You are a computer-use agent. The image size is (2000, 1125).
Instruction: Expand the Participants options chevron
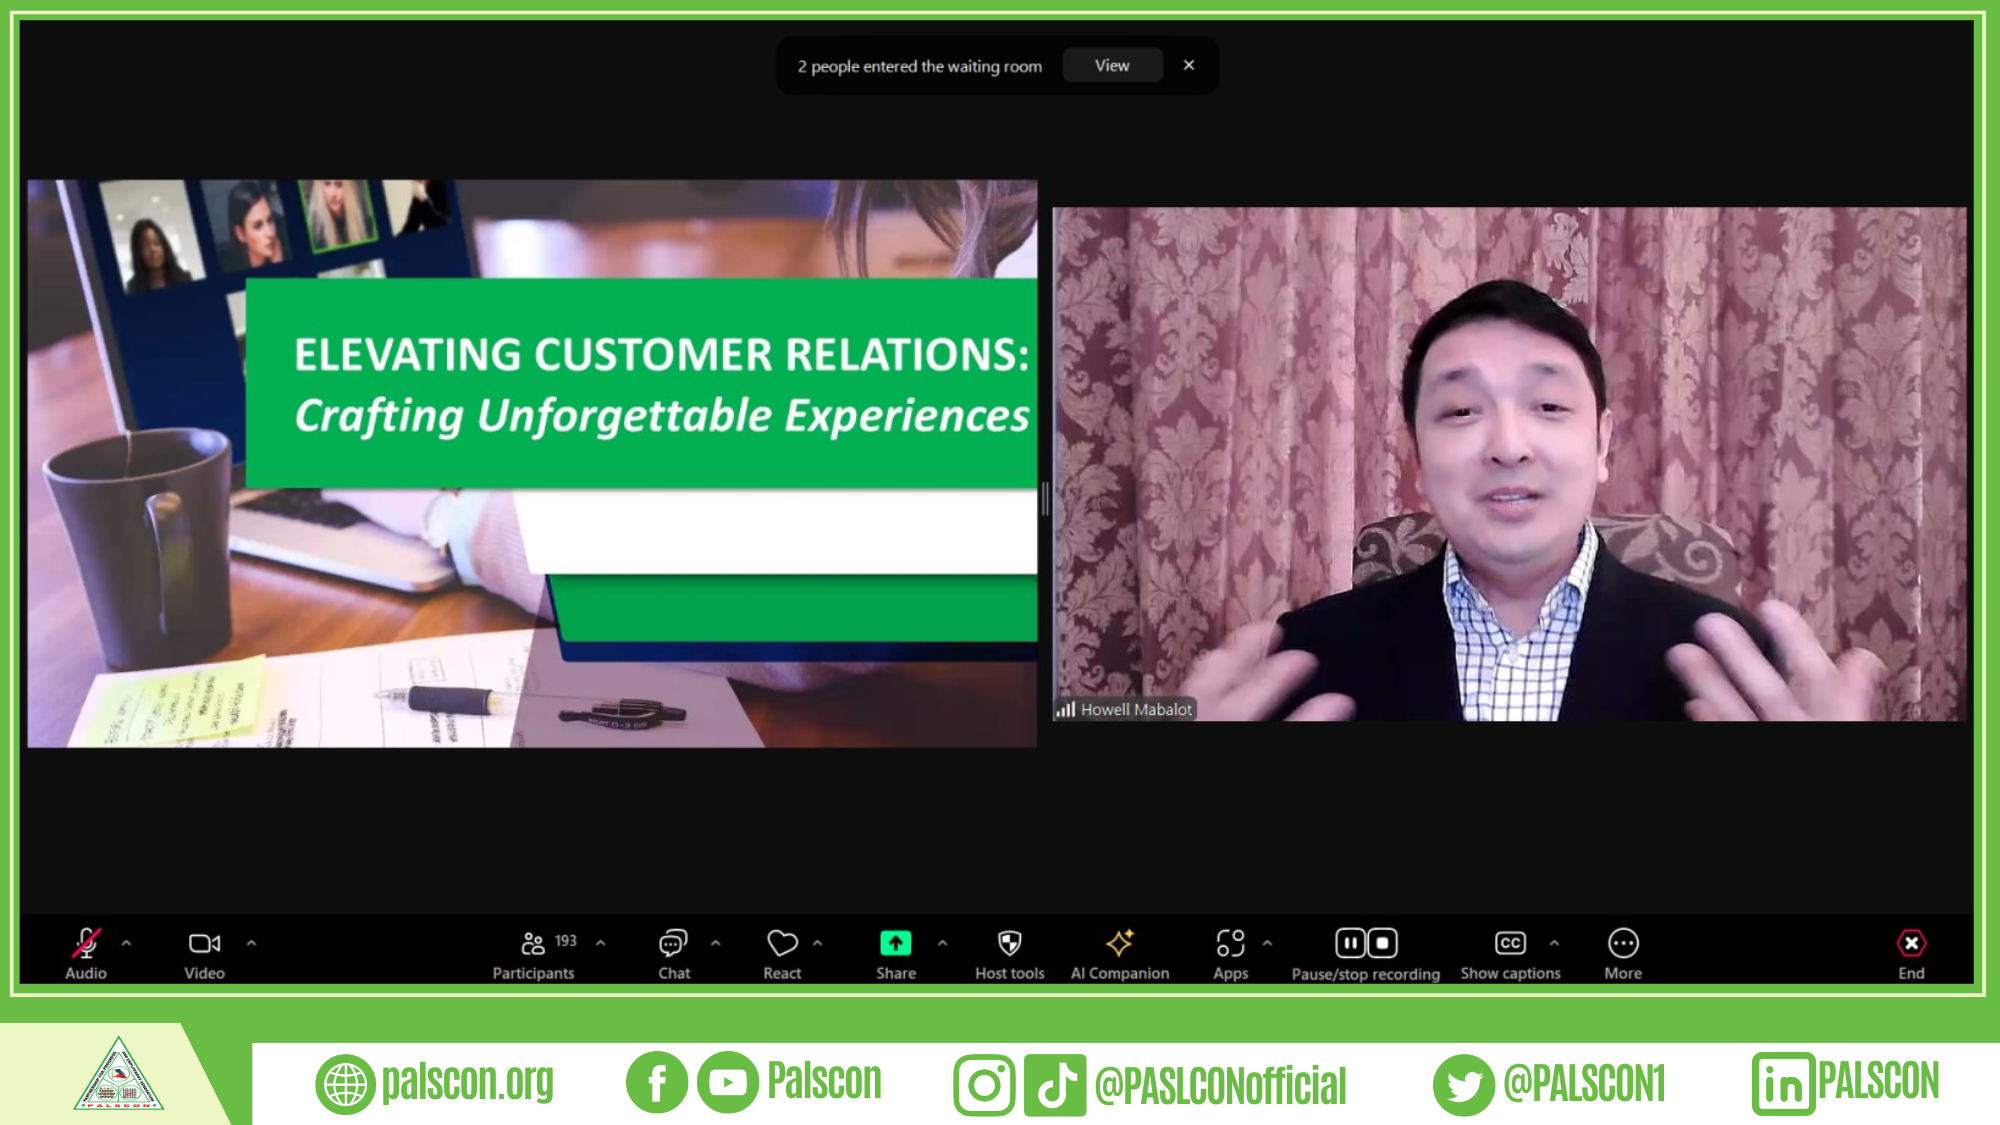tap(600, 943)
